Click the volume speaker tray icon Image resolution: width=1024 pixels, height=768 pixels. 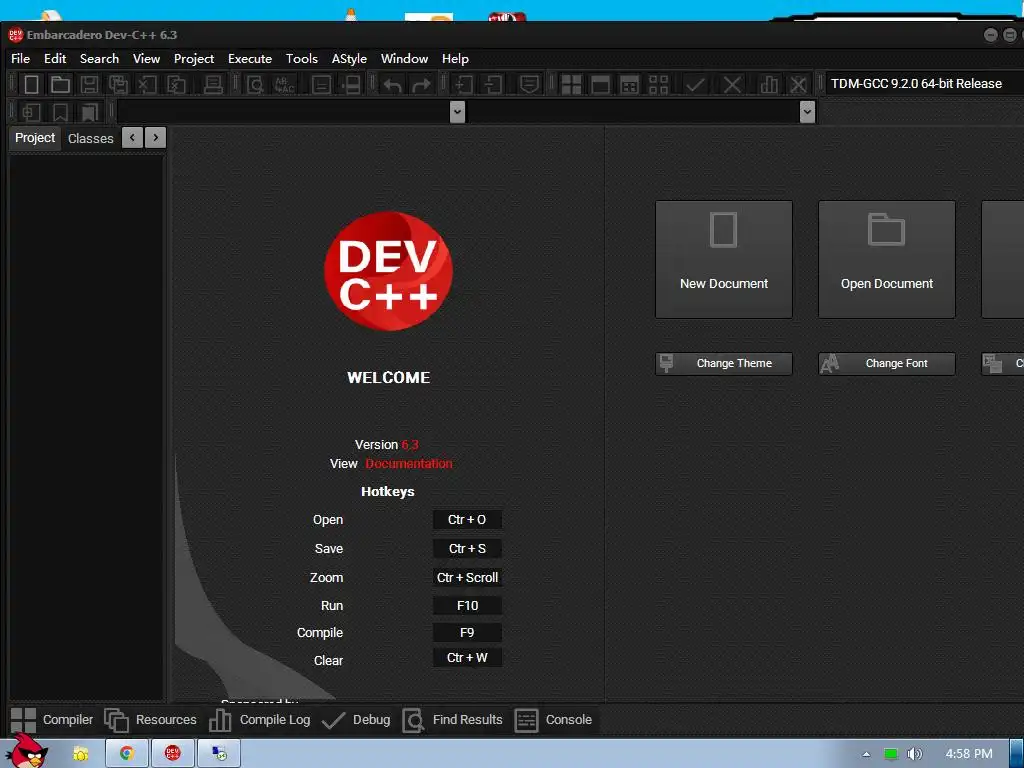pos(914,754)
